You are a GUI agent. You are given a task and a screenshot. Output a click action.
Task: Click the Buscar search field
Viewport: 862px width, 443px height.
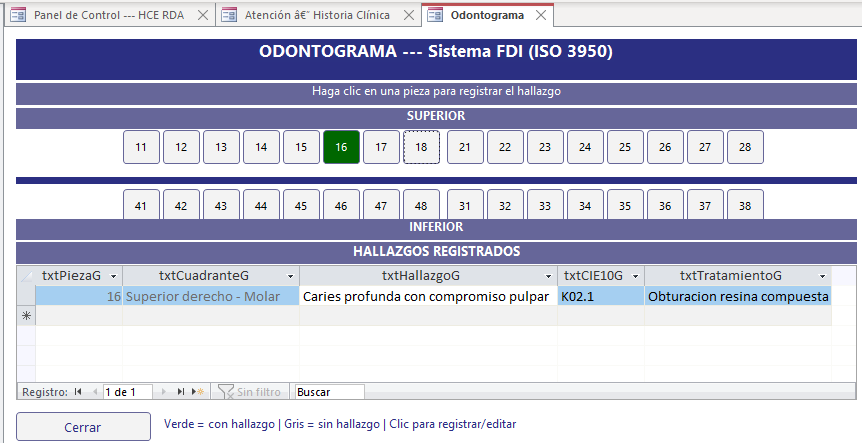[328, 392]
